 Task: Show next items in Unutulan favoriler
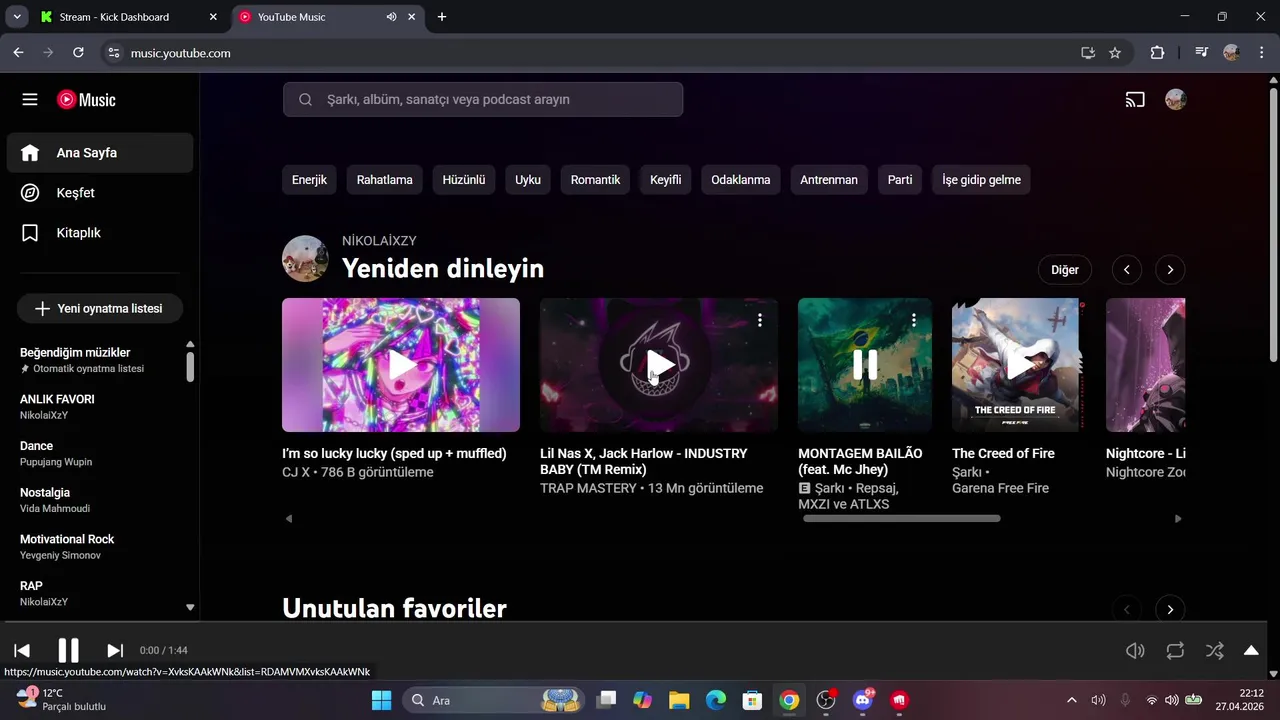(x=1170, y=609)
